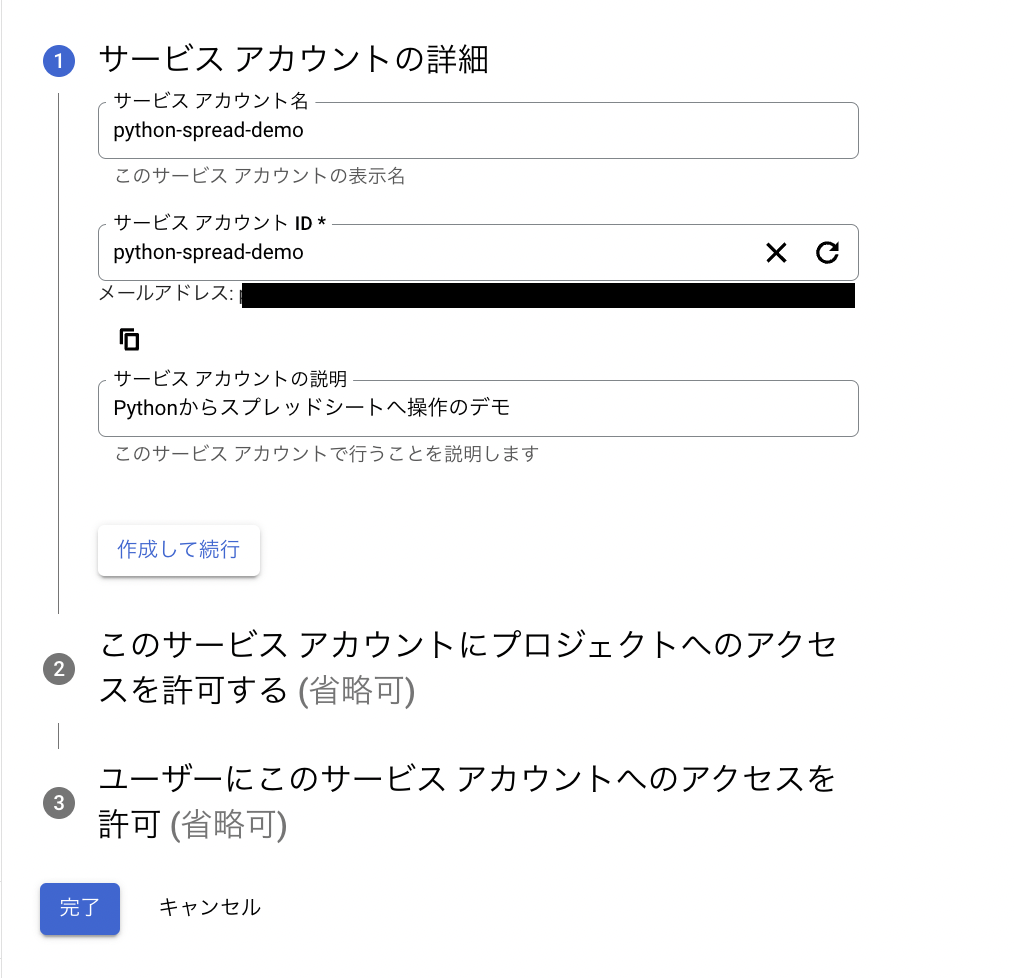The height and width of the screenshot is (978, 1014).
Task: Select step 2 numbered circle icon
Action: (x=59, y=669)
